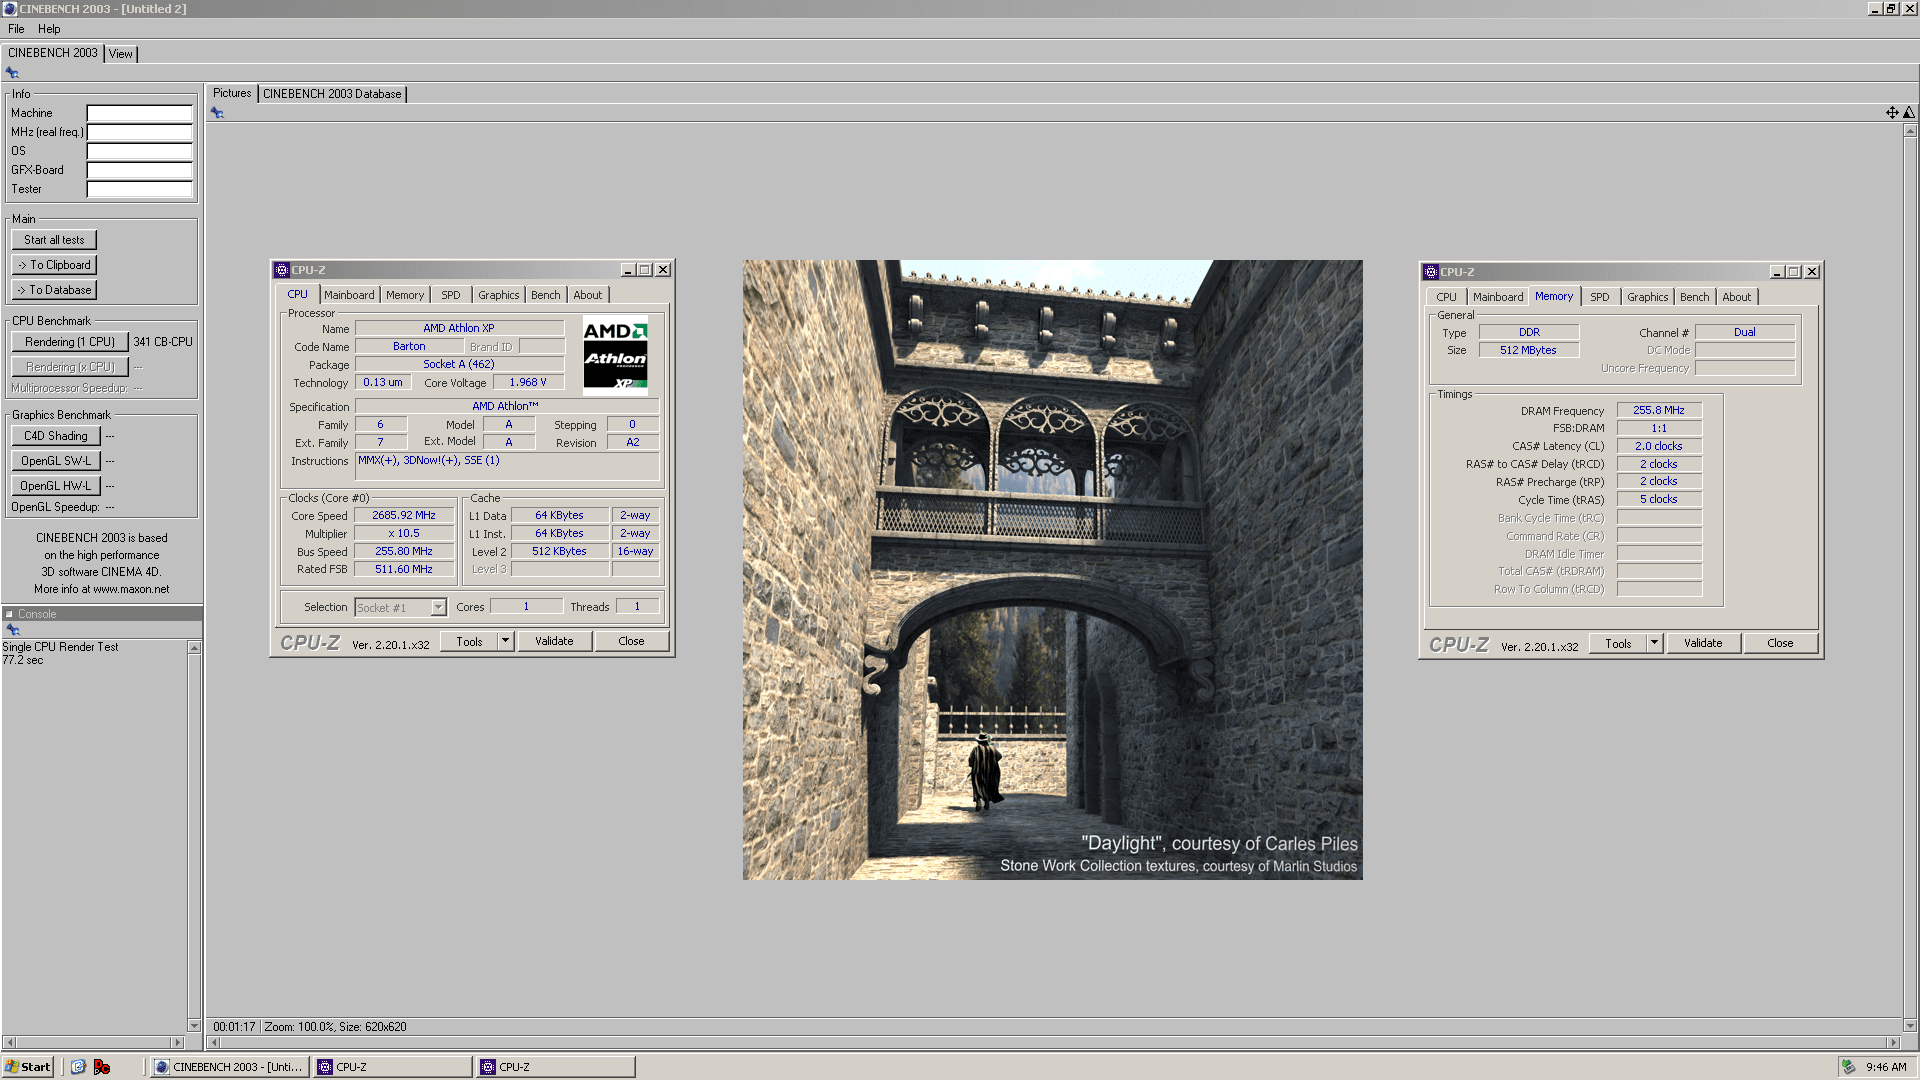Run Rendering (1 CPU) benchmark

(x=70, y=342)
